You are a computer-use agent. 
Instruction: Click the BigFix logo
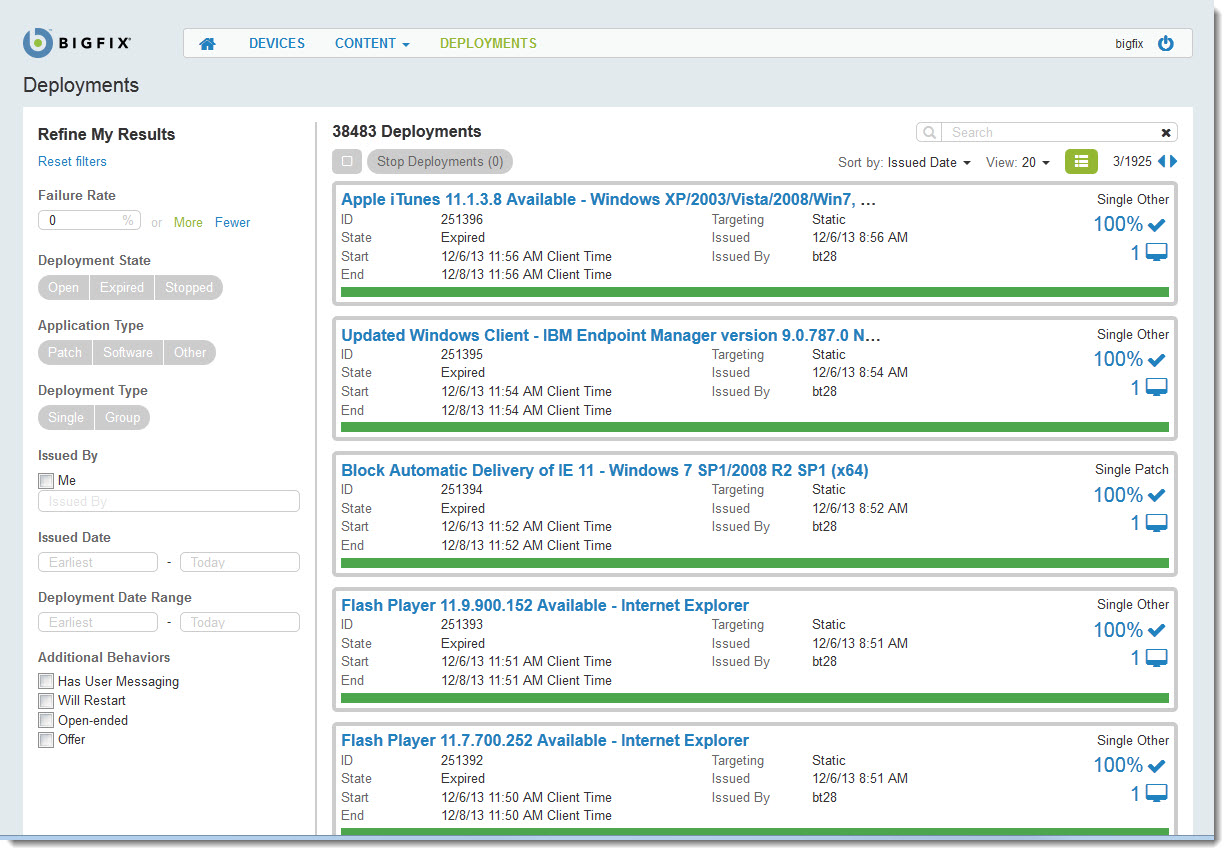pyautogui.click(x=78, y=43)
